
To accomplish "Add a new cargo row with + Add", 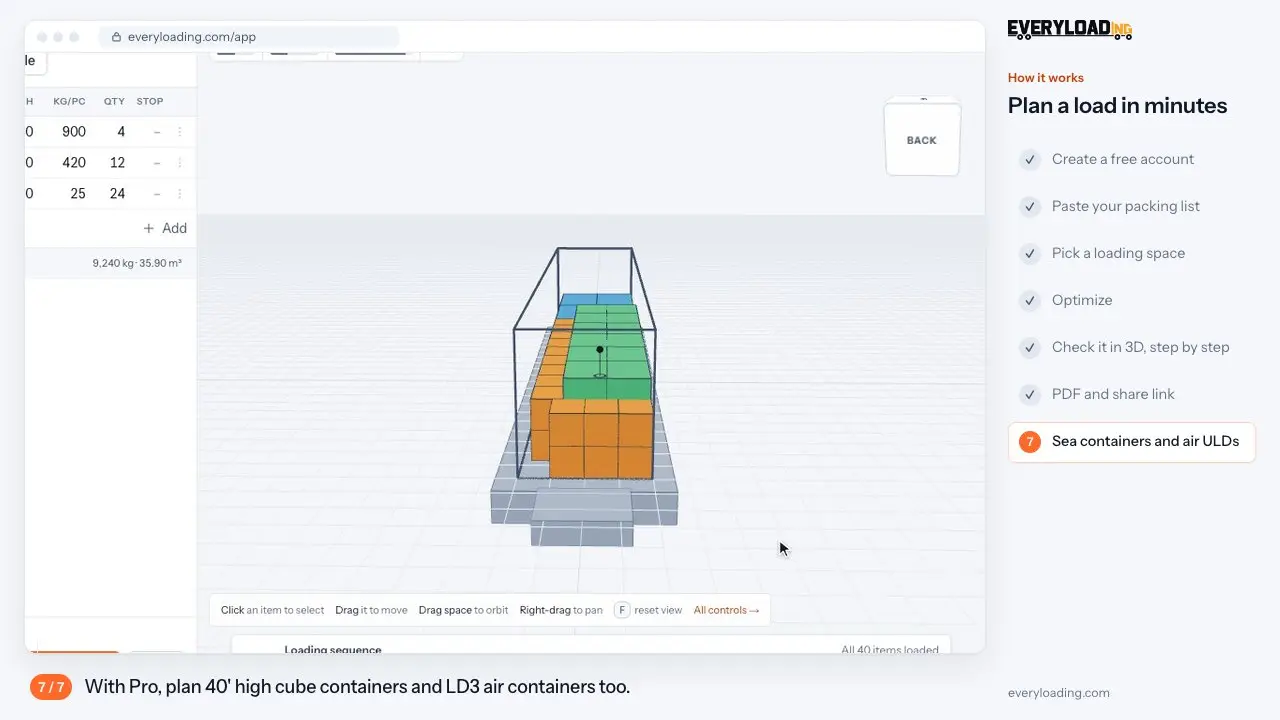I will tap(165, 228).
